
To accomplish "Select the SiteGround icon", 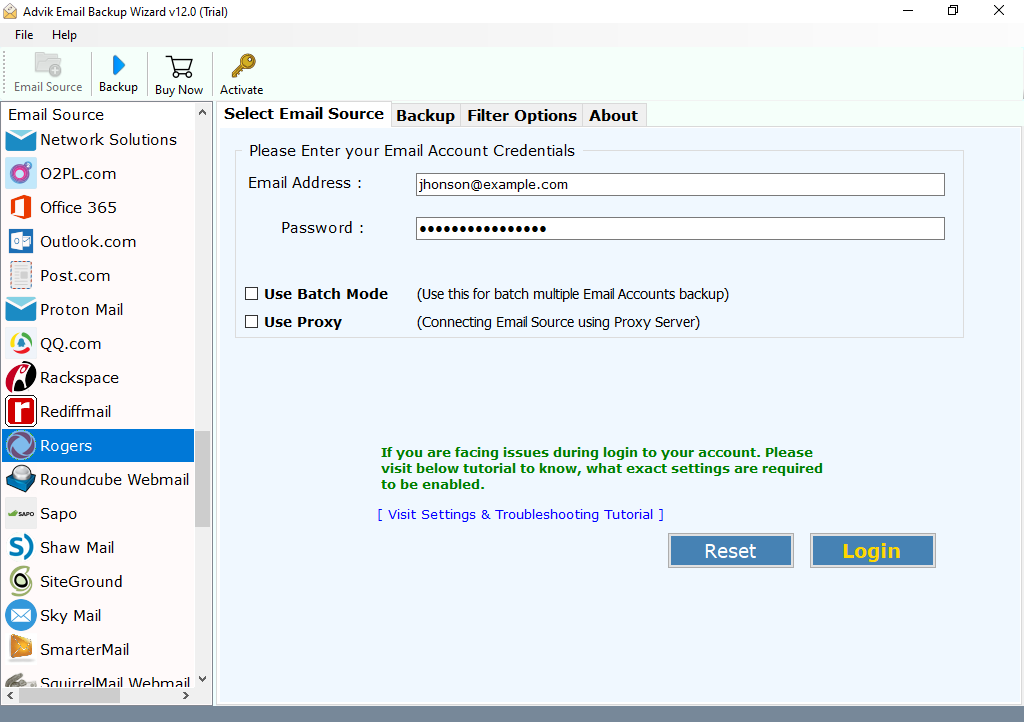I will click(x=21, y=581).
